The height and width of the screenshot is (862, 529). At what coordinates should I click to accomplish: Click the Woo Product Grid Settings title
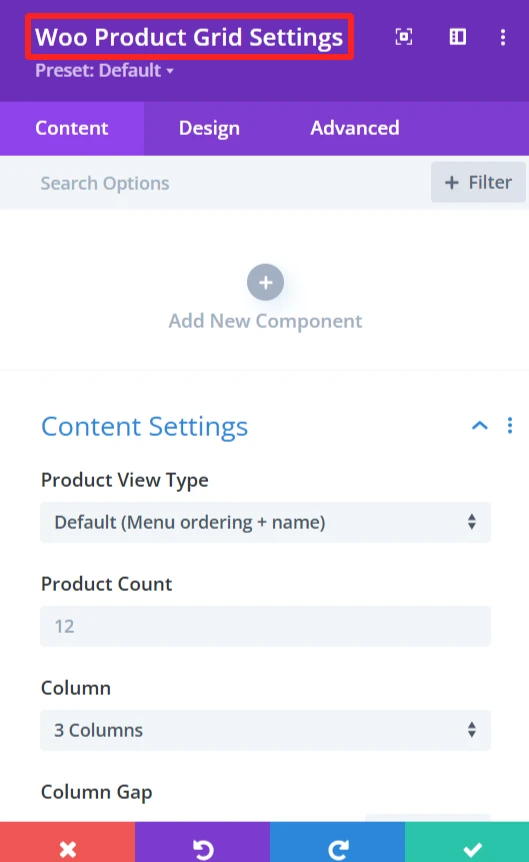189,37
